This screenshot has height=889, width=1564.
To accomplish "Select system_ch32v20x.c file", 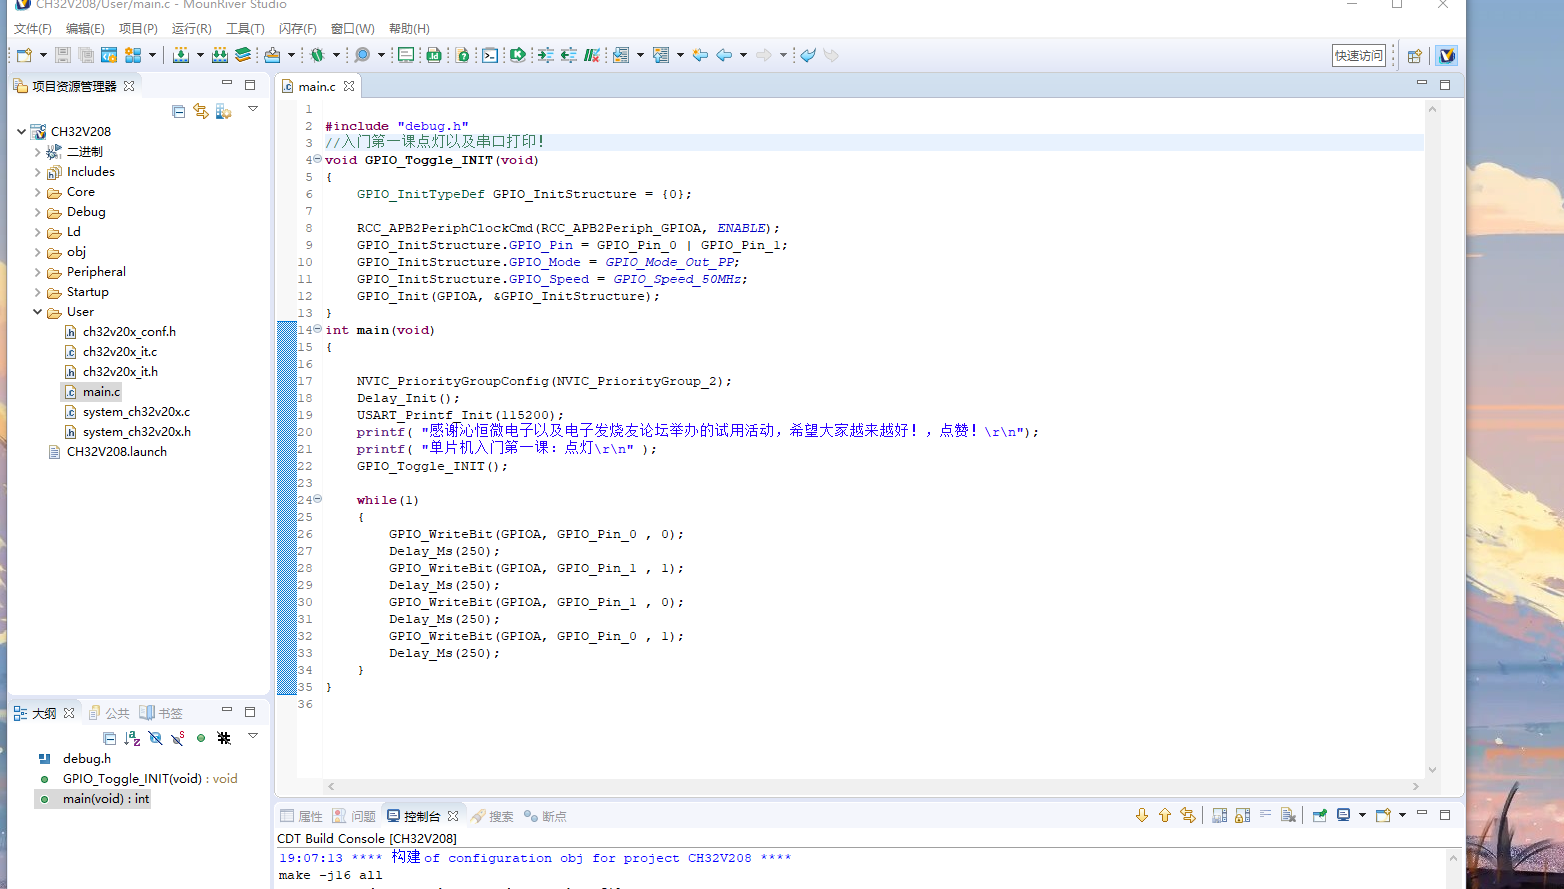I will pos(136,412).
